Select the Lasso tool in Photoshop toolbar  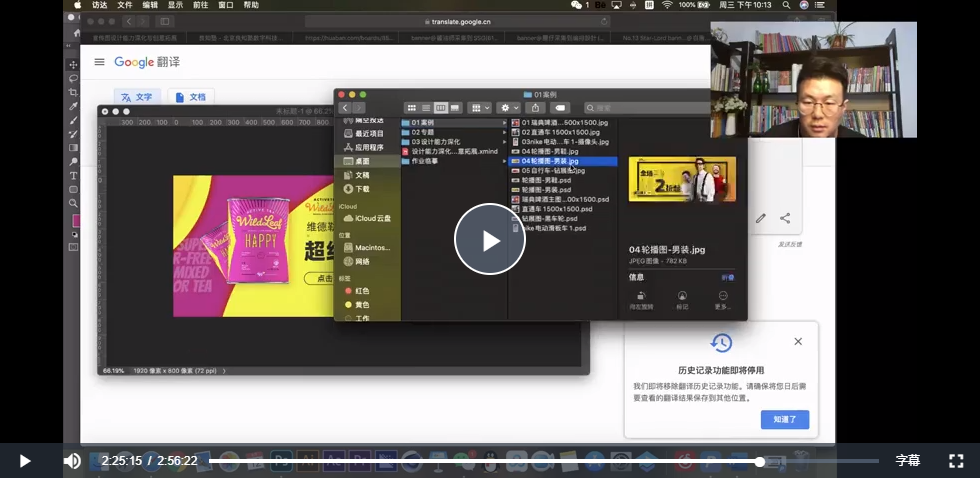[x=73, y=79]
